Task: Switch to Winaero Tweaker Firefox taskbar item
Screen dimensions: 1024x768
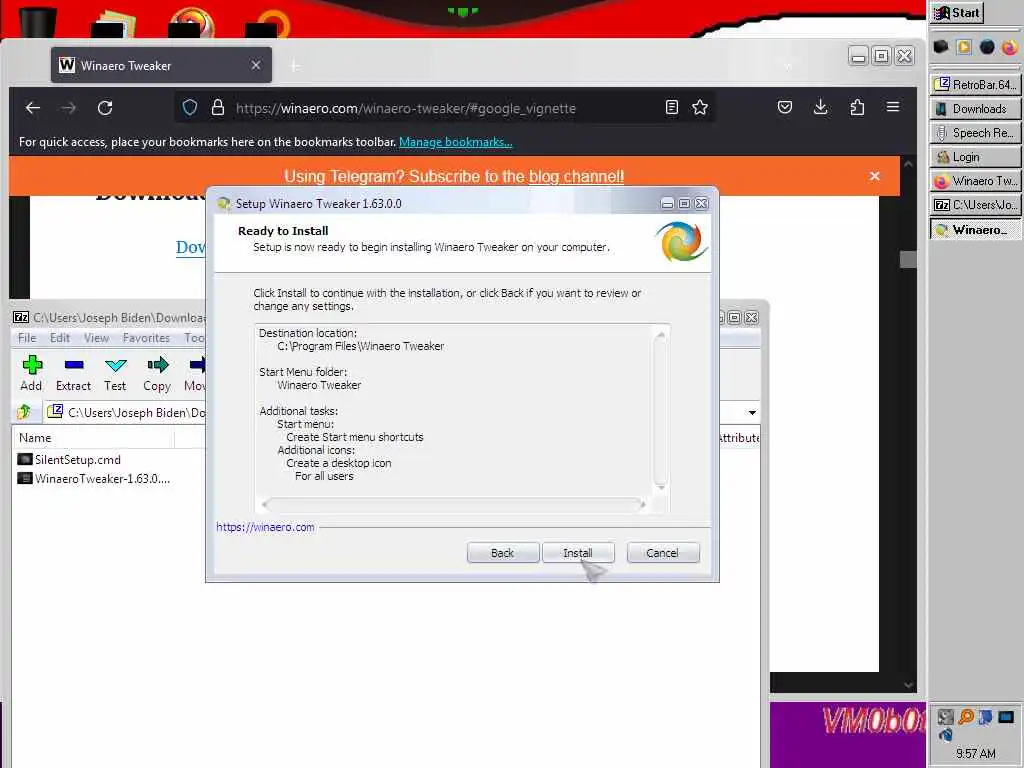Action: coord(976,181)
